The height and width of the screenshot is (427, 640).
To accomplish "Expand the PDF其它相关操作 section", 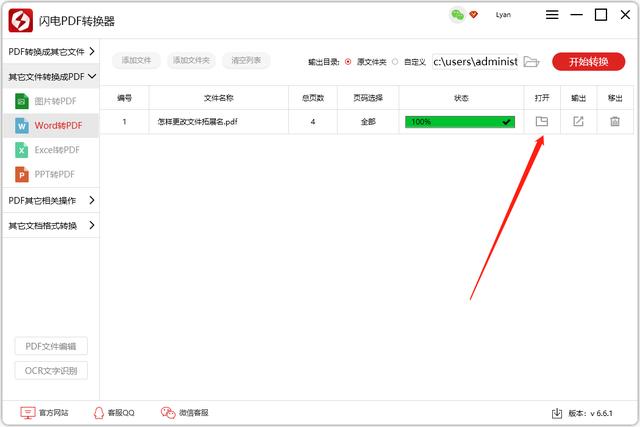I will pos(50,200).
